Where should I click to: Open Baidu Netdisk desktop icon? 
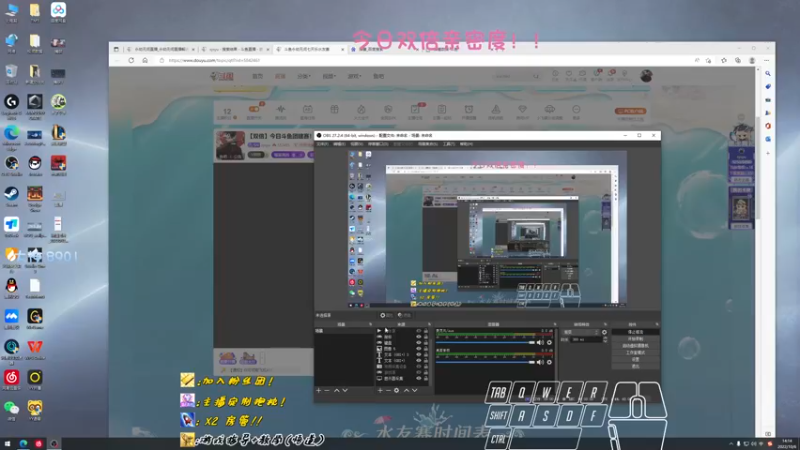click(x=58, y=12)
